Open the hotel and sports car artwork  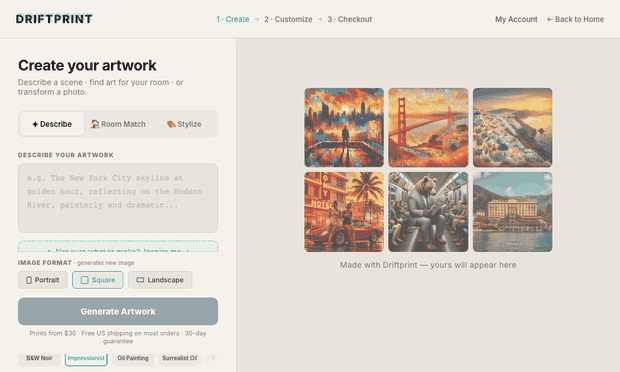pyautogui.click(x=344, y=212)
